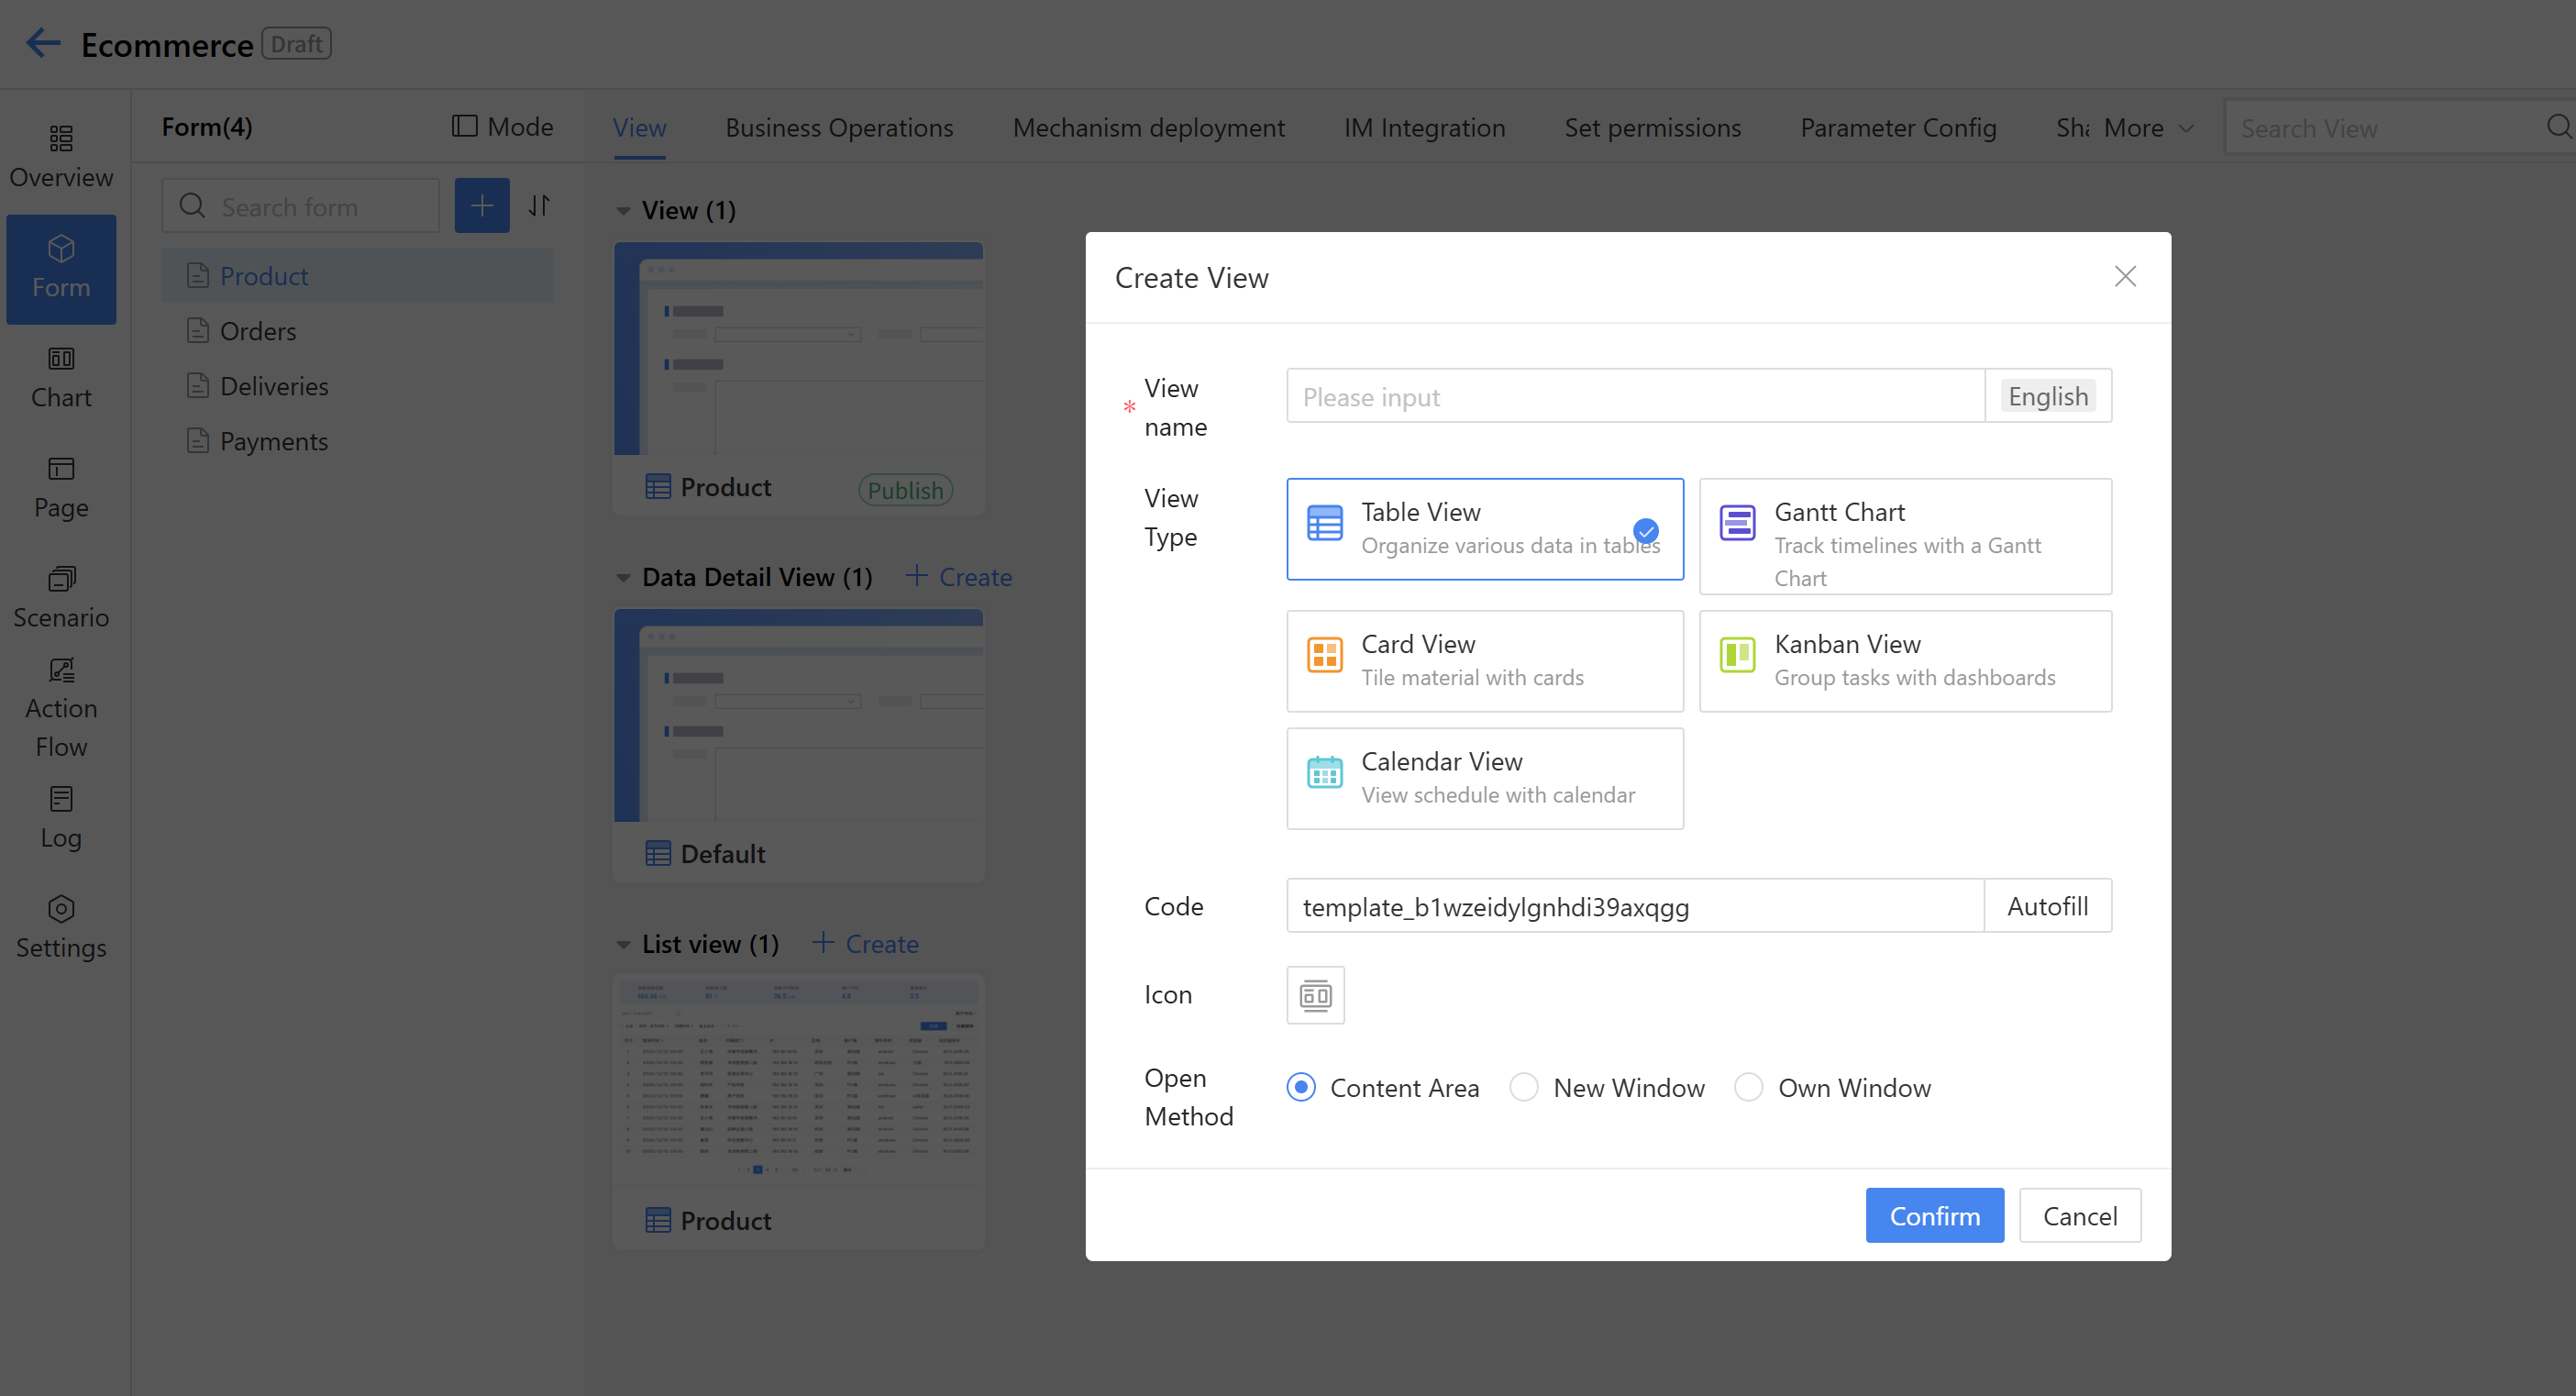This screenshot has width=2576, height=1396.
Task: Click the sort forms icon
Action: [539, 206]
